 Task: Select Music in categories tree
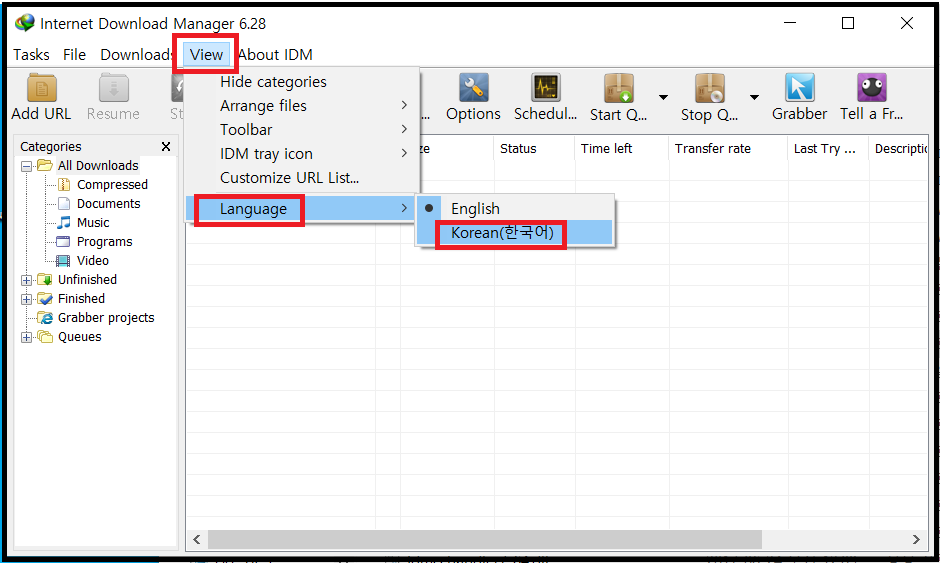93,222
